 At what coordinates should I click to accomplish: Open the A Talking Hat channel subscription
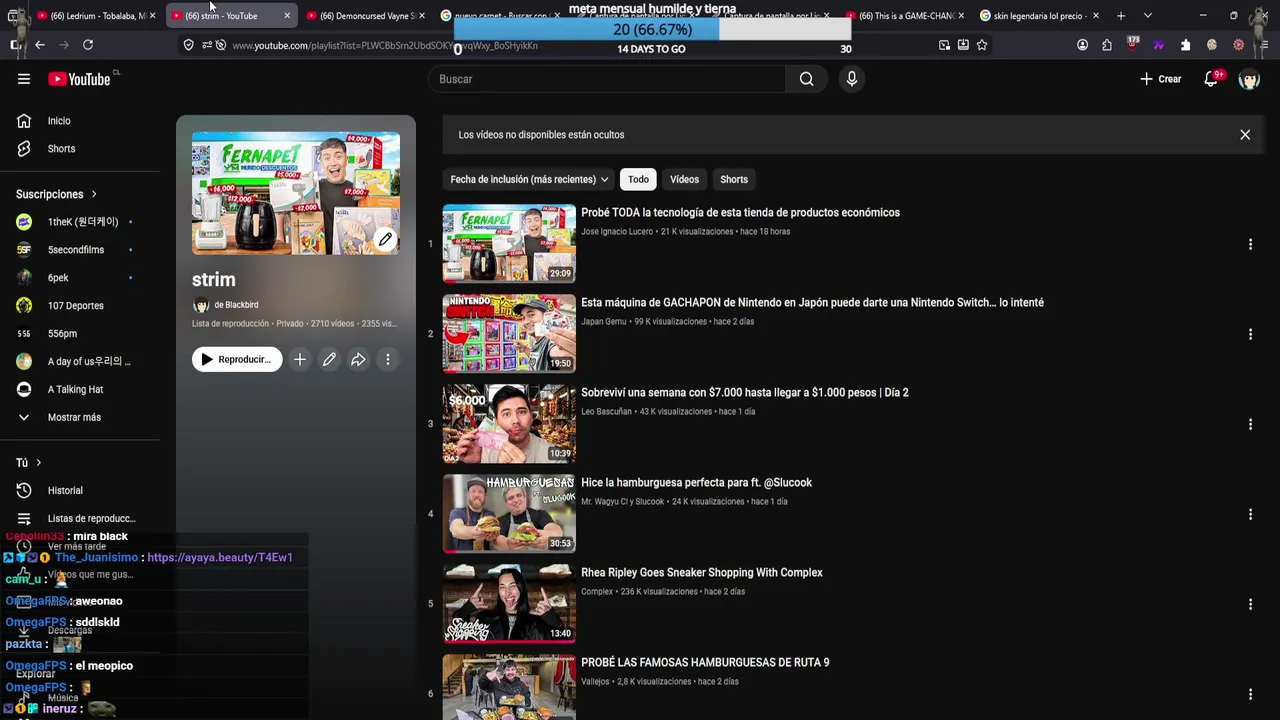(75, 390)
